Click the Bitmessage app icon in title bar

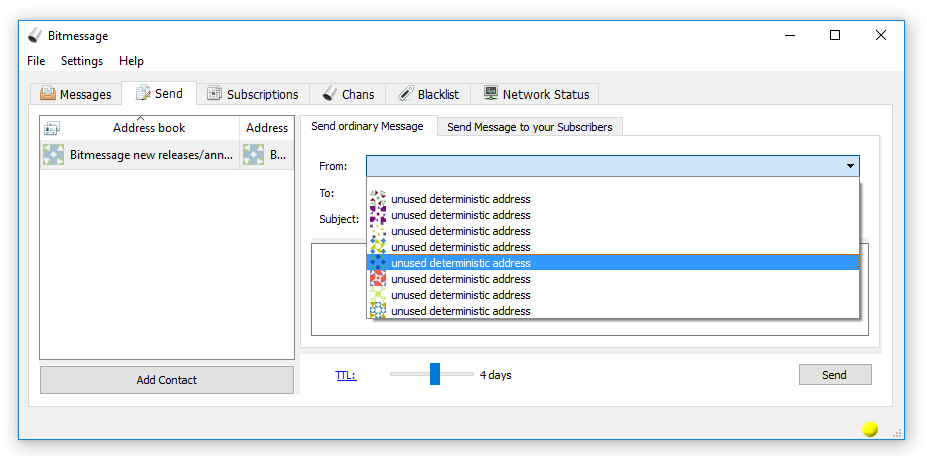click(x=35, y=35)
